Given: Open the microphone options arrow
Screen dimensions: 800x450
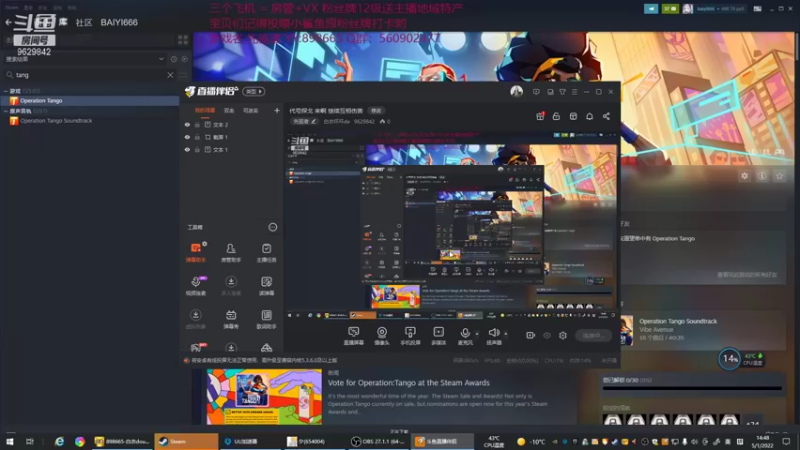Looking at the screenshot, I should [x=477, y=334].
